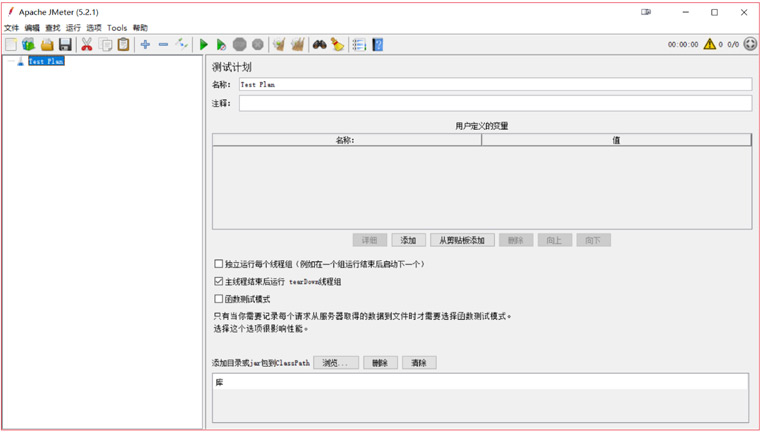Click the Shutdown test icon
Screen dimensions: 760x432
click(258, 45)
